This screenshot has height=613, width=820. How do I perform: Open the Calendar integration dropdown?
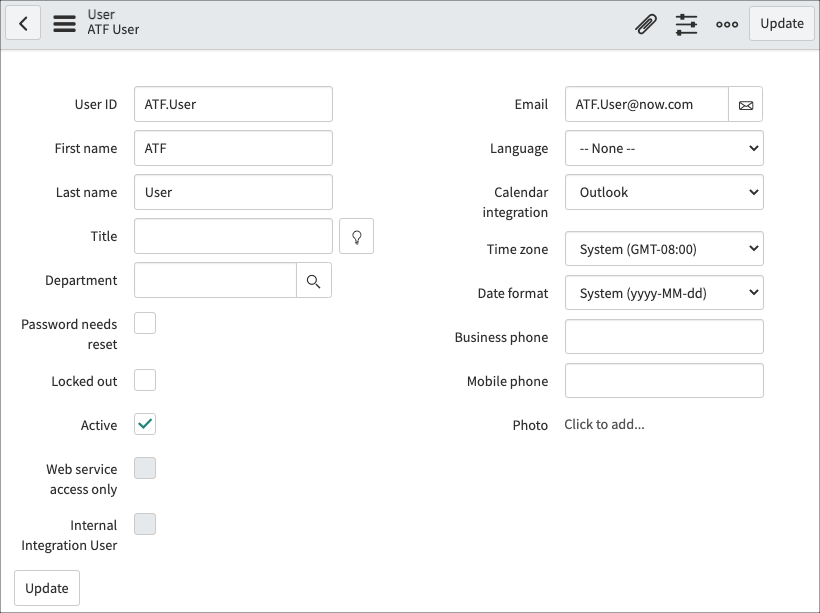pos(663,192)
